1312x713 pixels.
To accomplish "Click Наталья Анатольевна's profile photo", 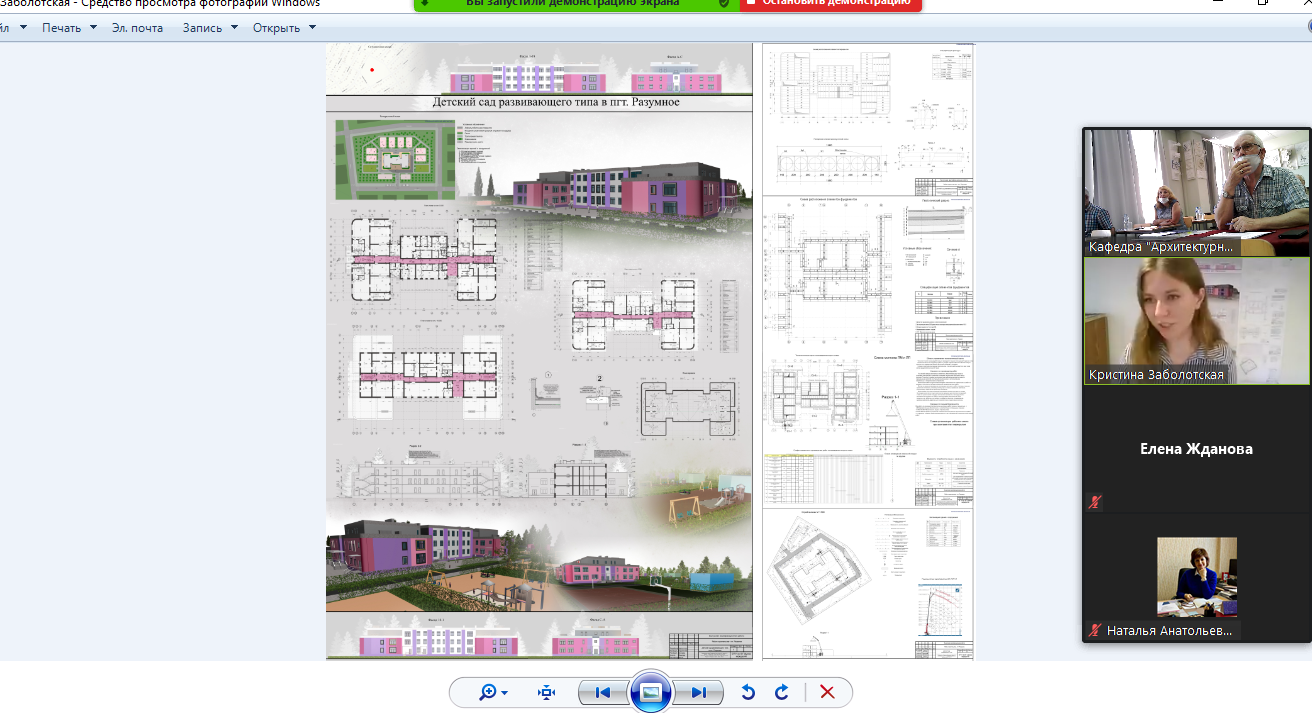I will 1196,577.
